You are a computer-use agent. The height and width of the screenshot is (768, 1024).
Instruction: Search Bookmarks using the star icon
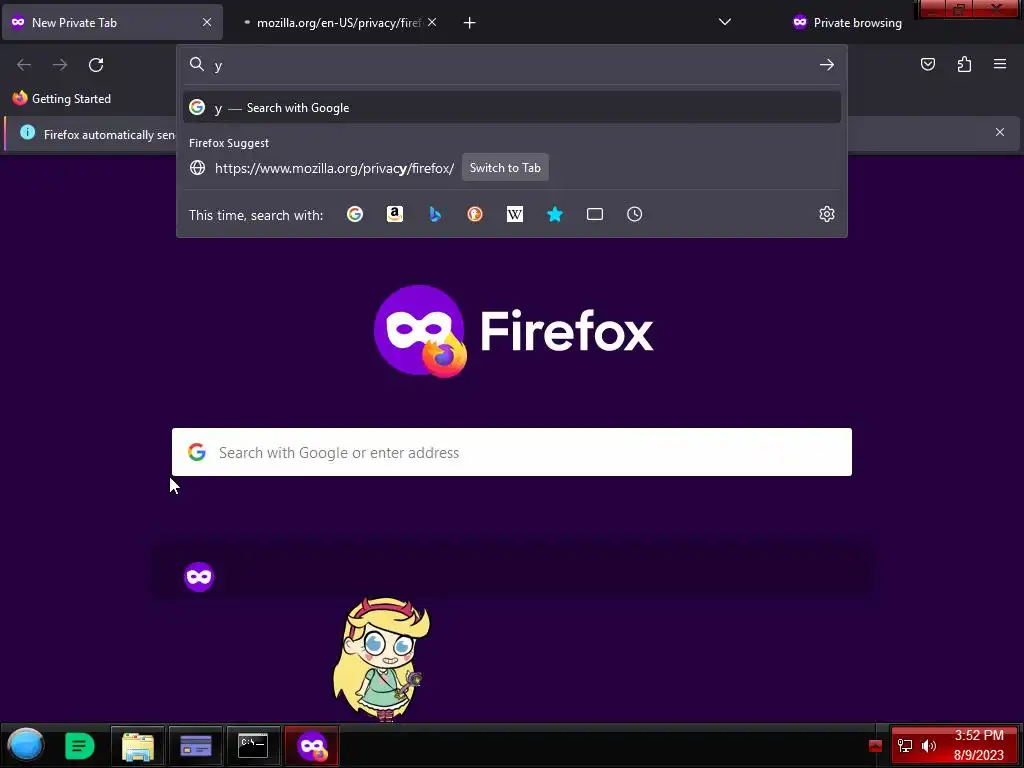tap(554, 214)
